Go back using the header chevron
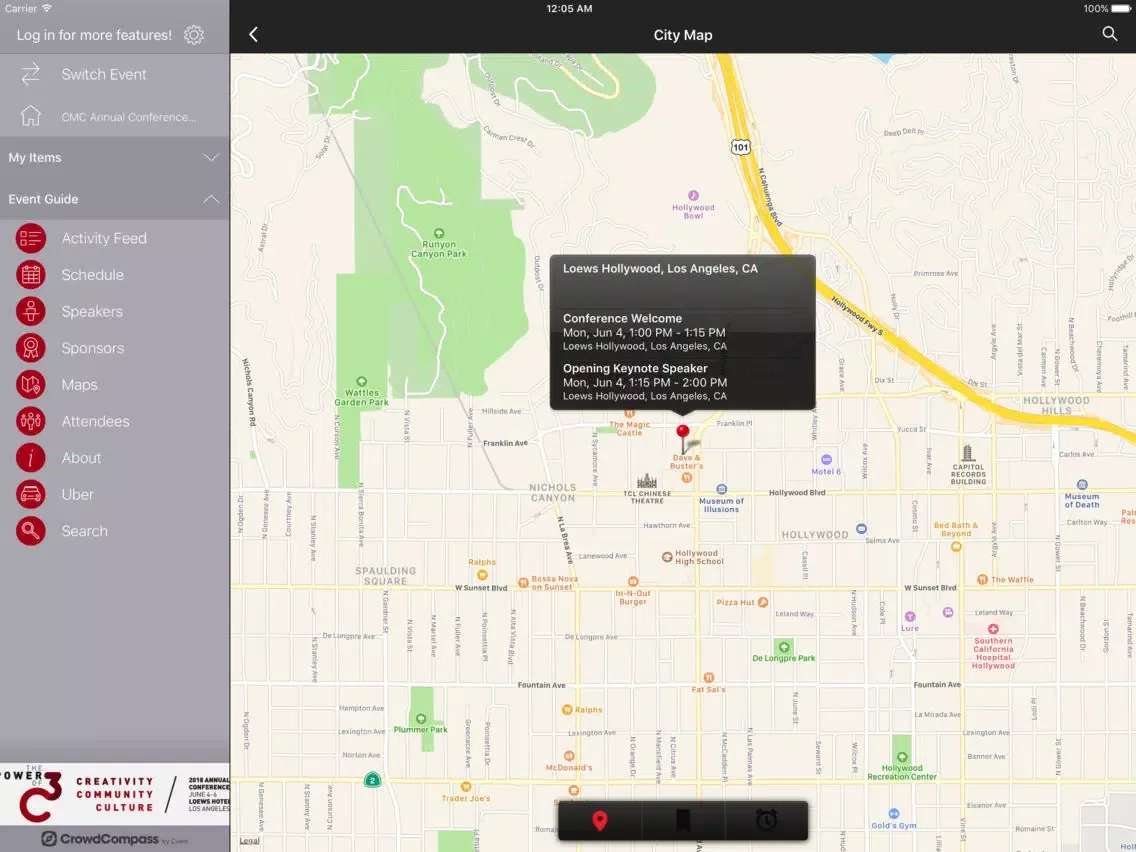Viewport: 1136px width, 852px height. pos(253,34)
